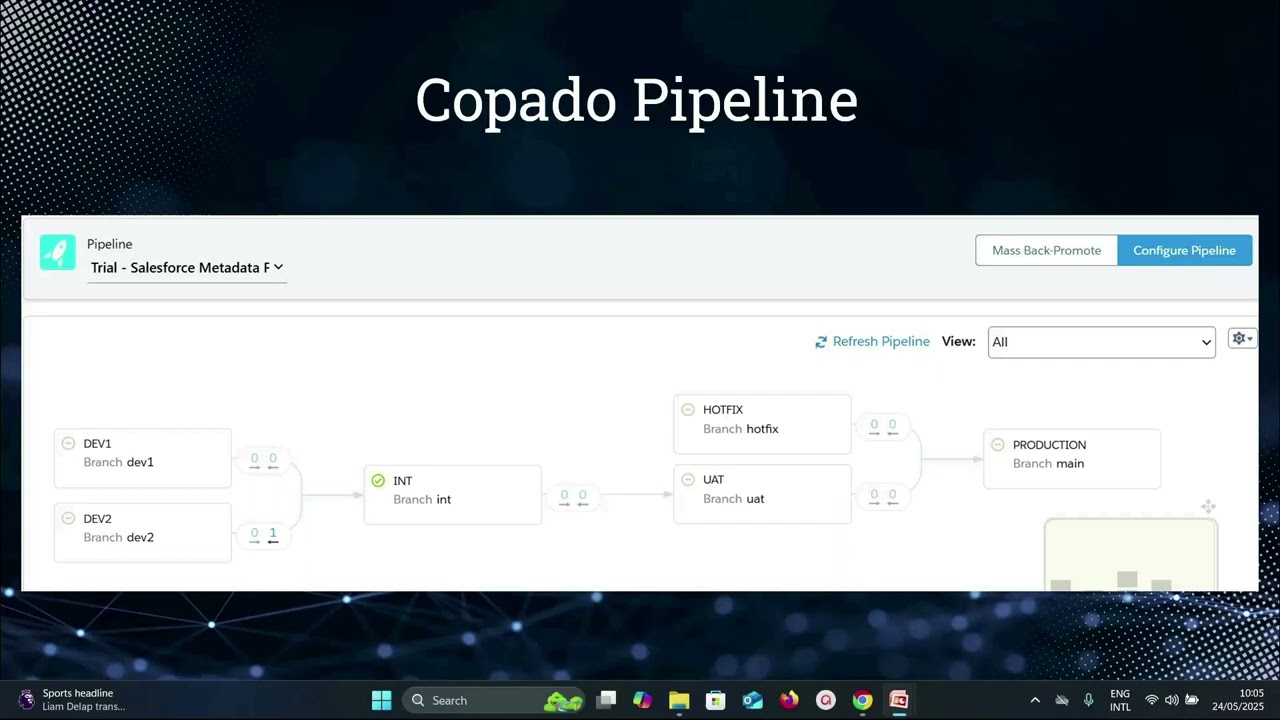Click the pipeline minimap thumbnail
Viewport: 1280px width, 720px height.
point(1131,555)
